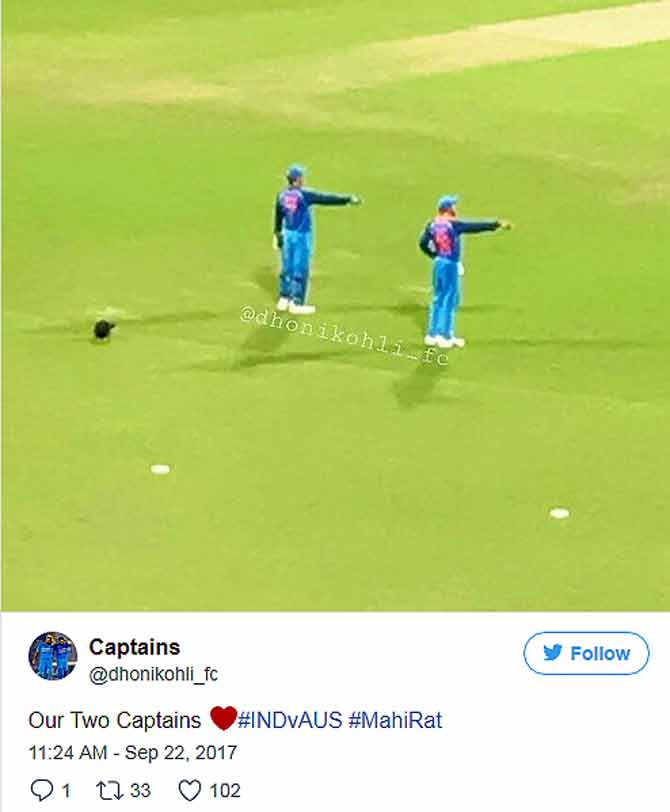Click the retweet count 33
The width and height of the screenshot is (670, 812).
pos(140,791)
